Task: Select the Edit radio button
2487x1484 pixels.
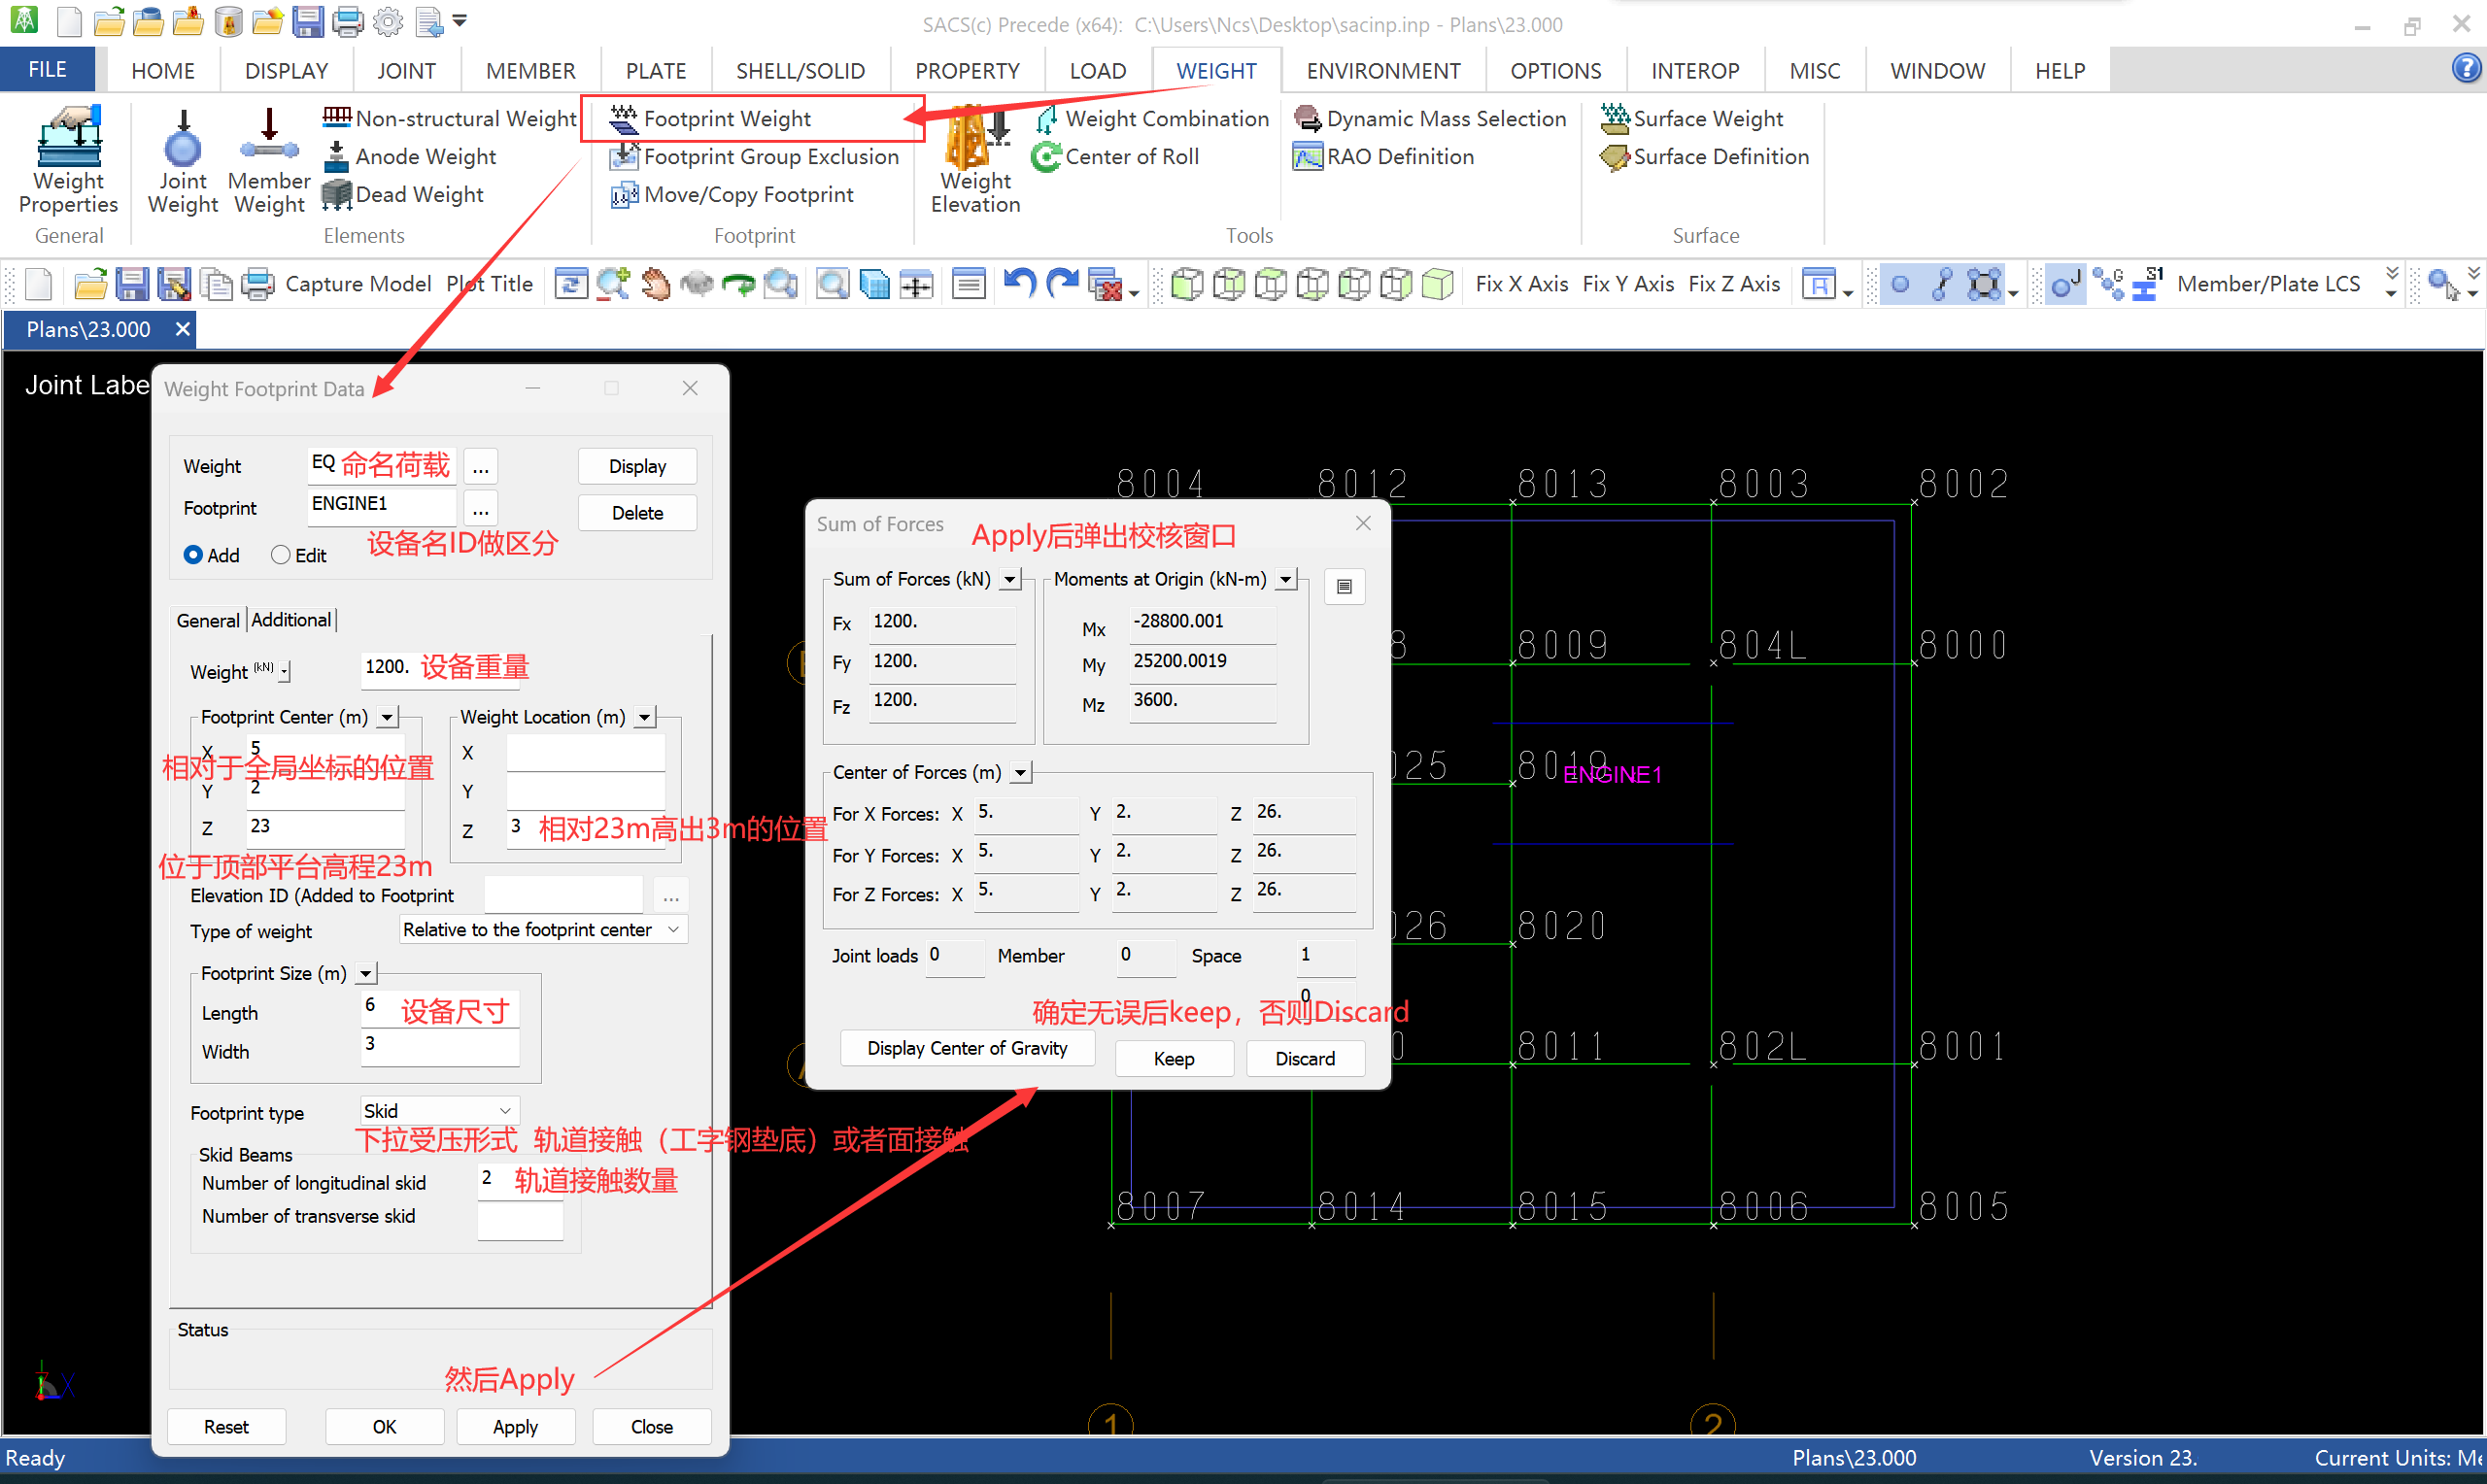Action: (x=281, y=555)
